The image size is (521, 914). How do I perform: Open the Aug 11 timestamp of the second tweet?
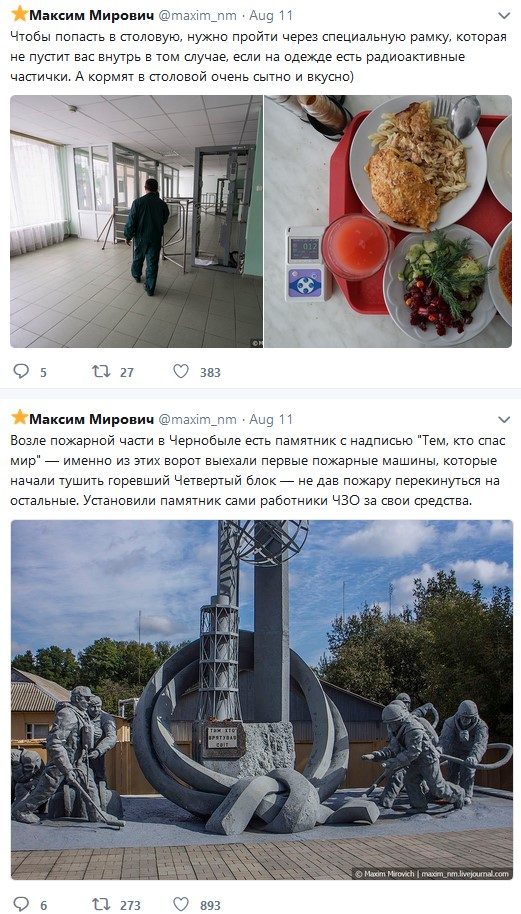(271, 419)
